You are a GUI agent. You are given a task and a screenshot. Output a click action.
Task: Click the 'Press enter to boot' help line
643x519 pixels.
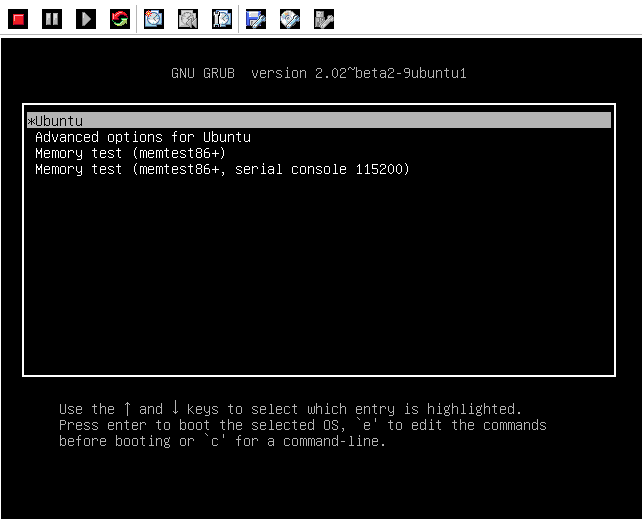[303, 425]
